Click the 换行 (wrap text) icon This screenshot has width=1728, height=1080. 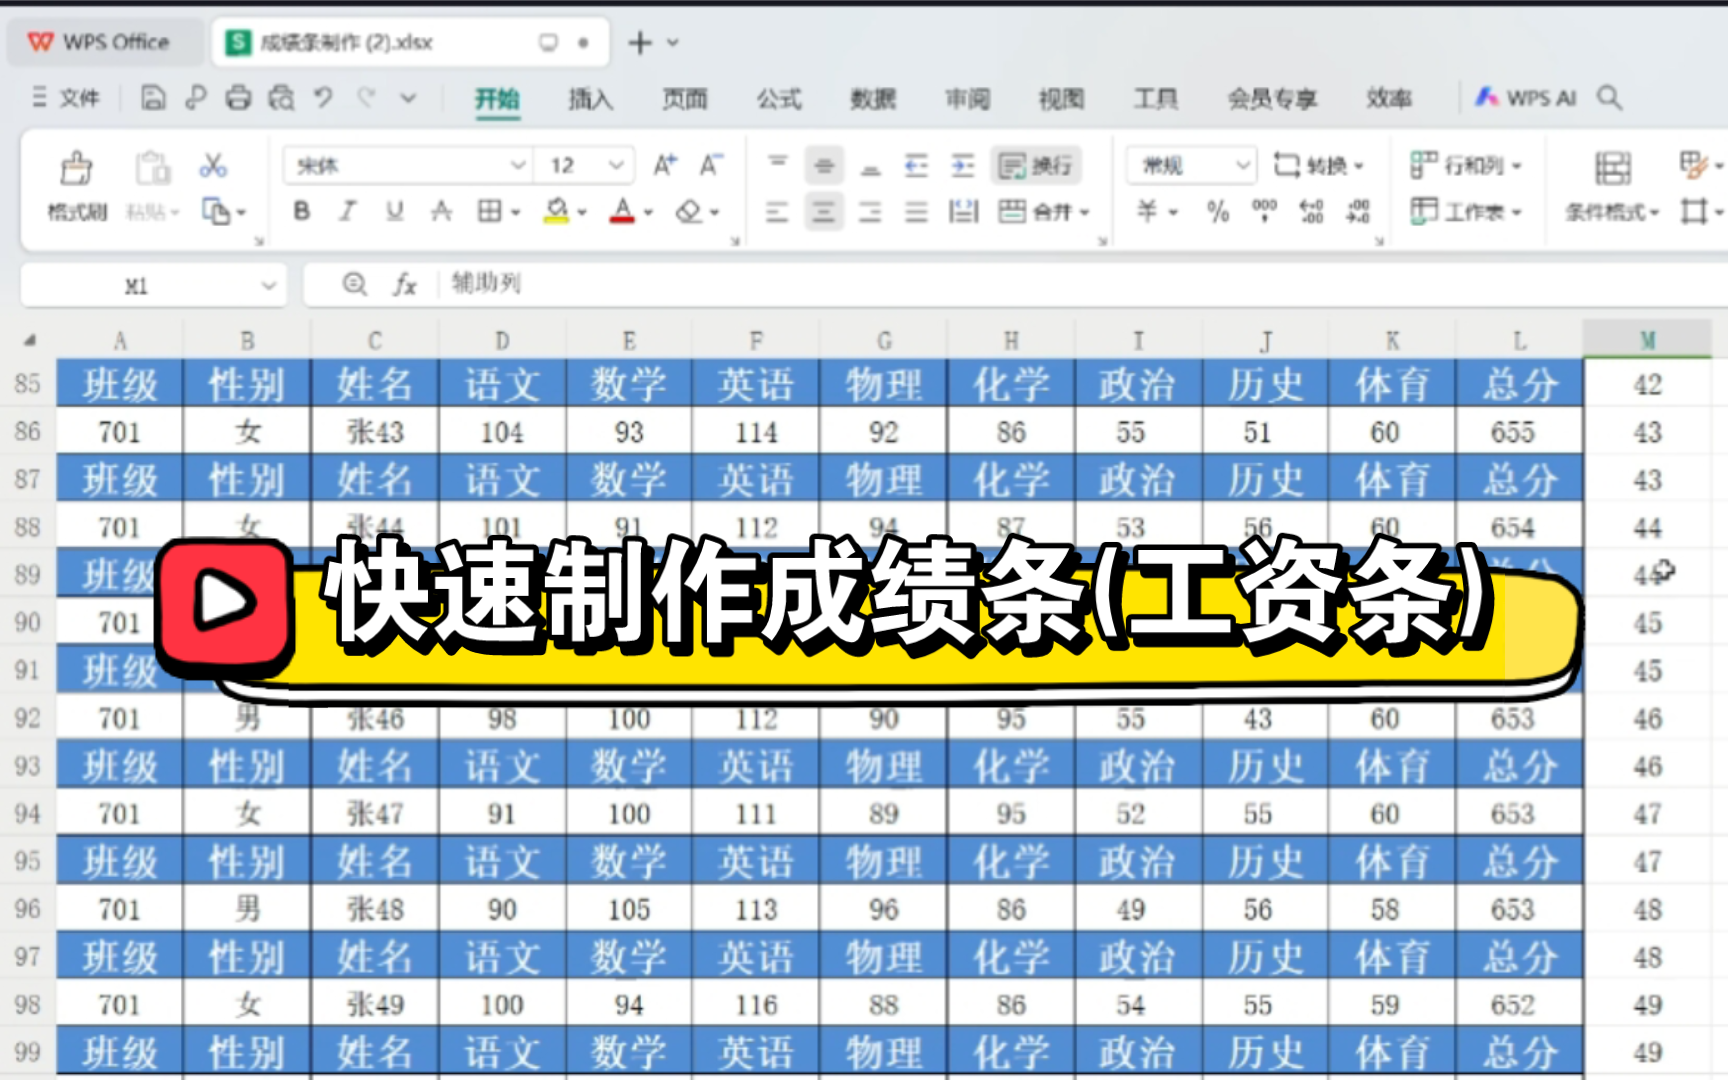click(1034, 164)
